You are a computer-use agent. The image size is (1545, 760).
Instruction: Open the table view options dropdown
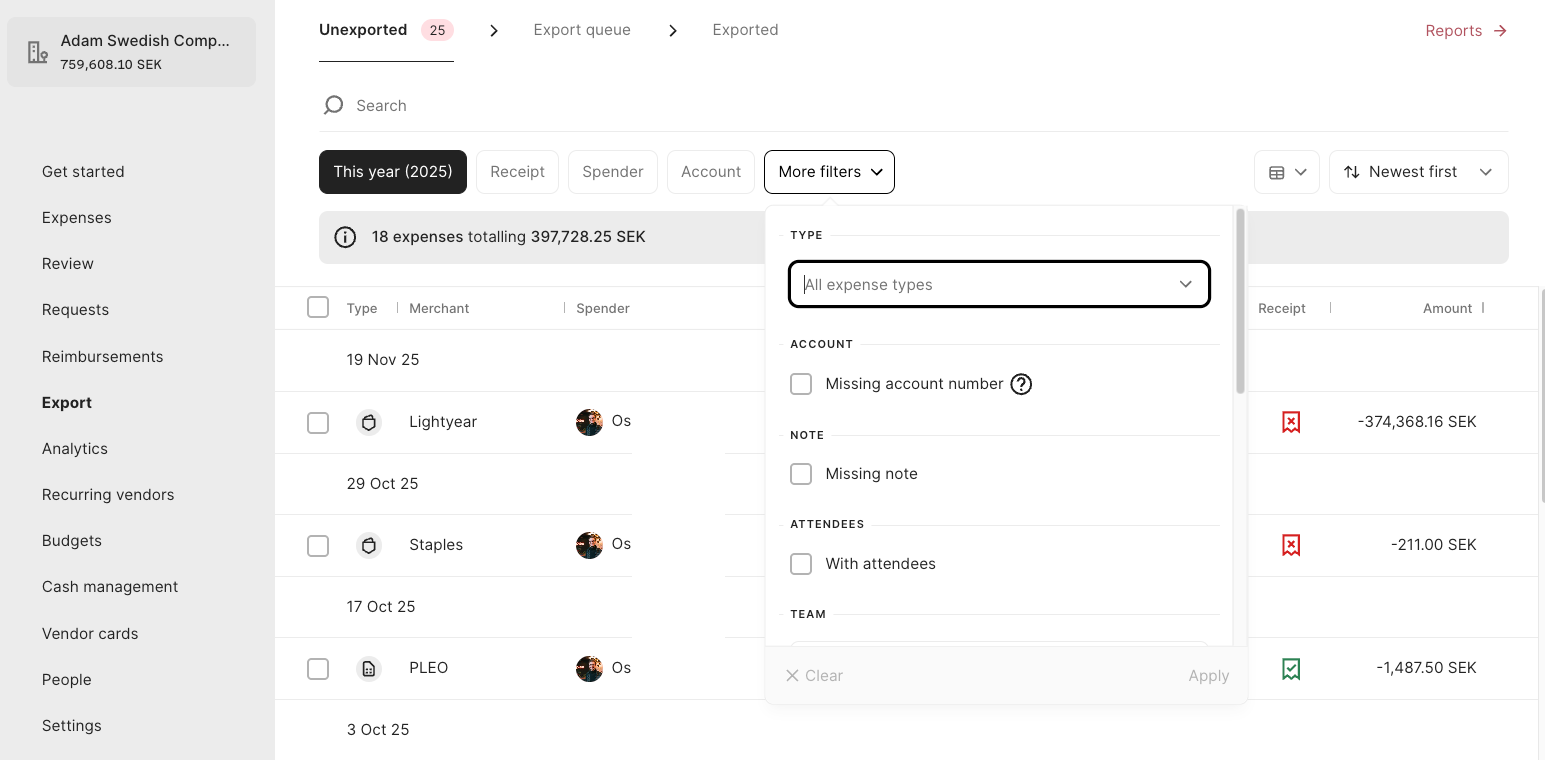click(x=1287, y=172)
